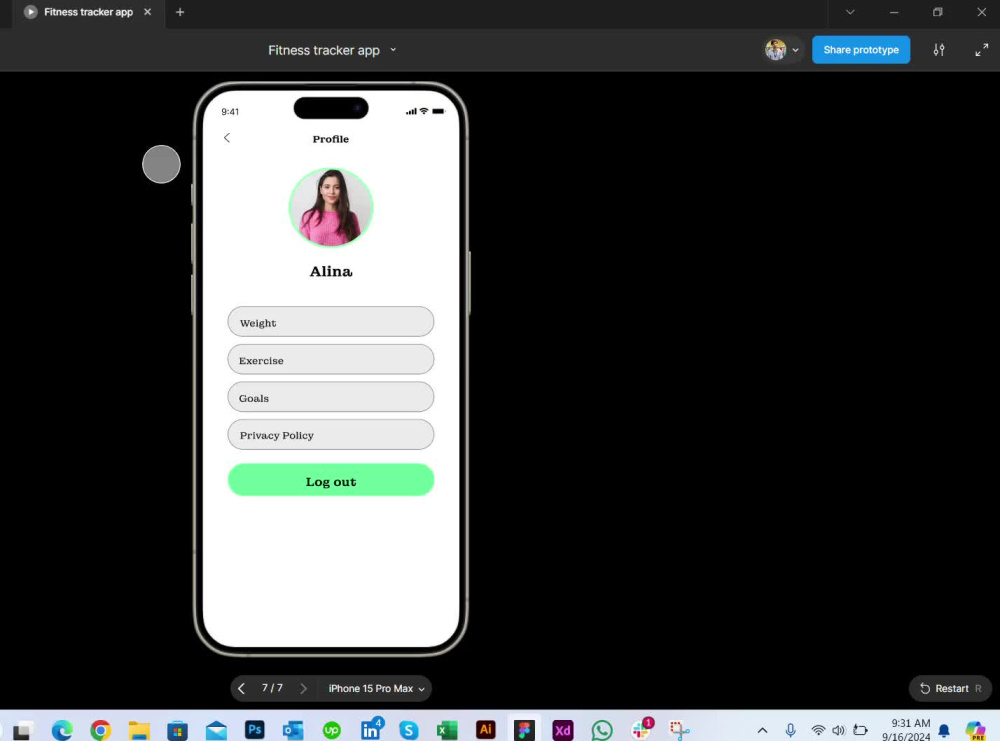
Task: Open Illustrator from taskbar
Action: (485, 729)
